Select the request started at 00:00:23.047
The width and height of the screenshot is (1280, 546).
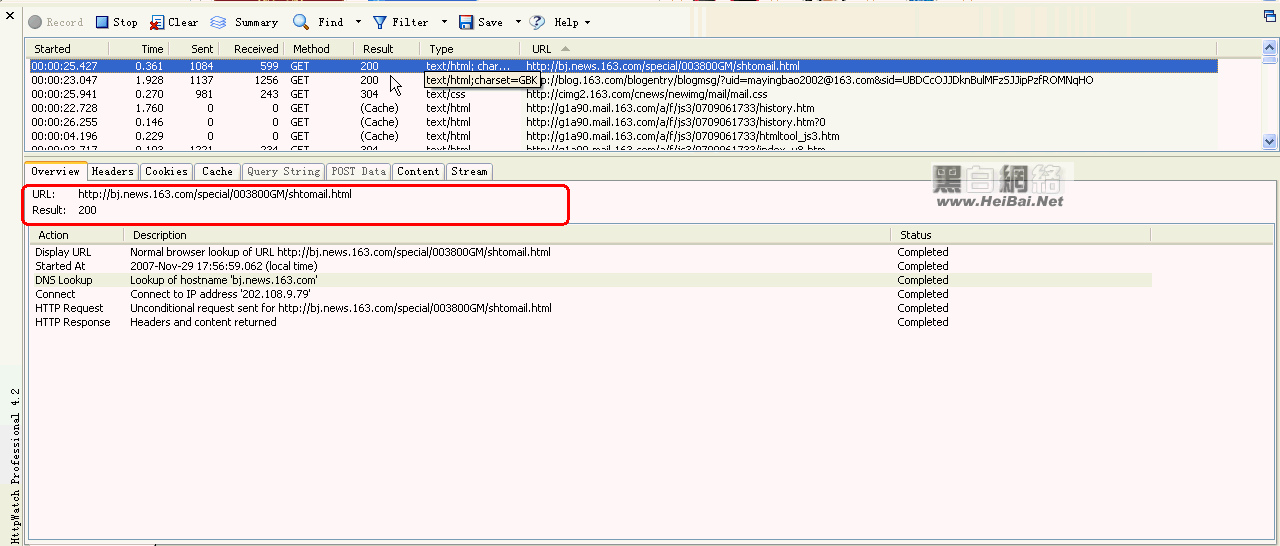click(x=622, y=80)
